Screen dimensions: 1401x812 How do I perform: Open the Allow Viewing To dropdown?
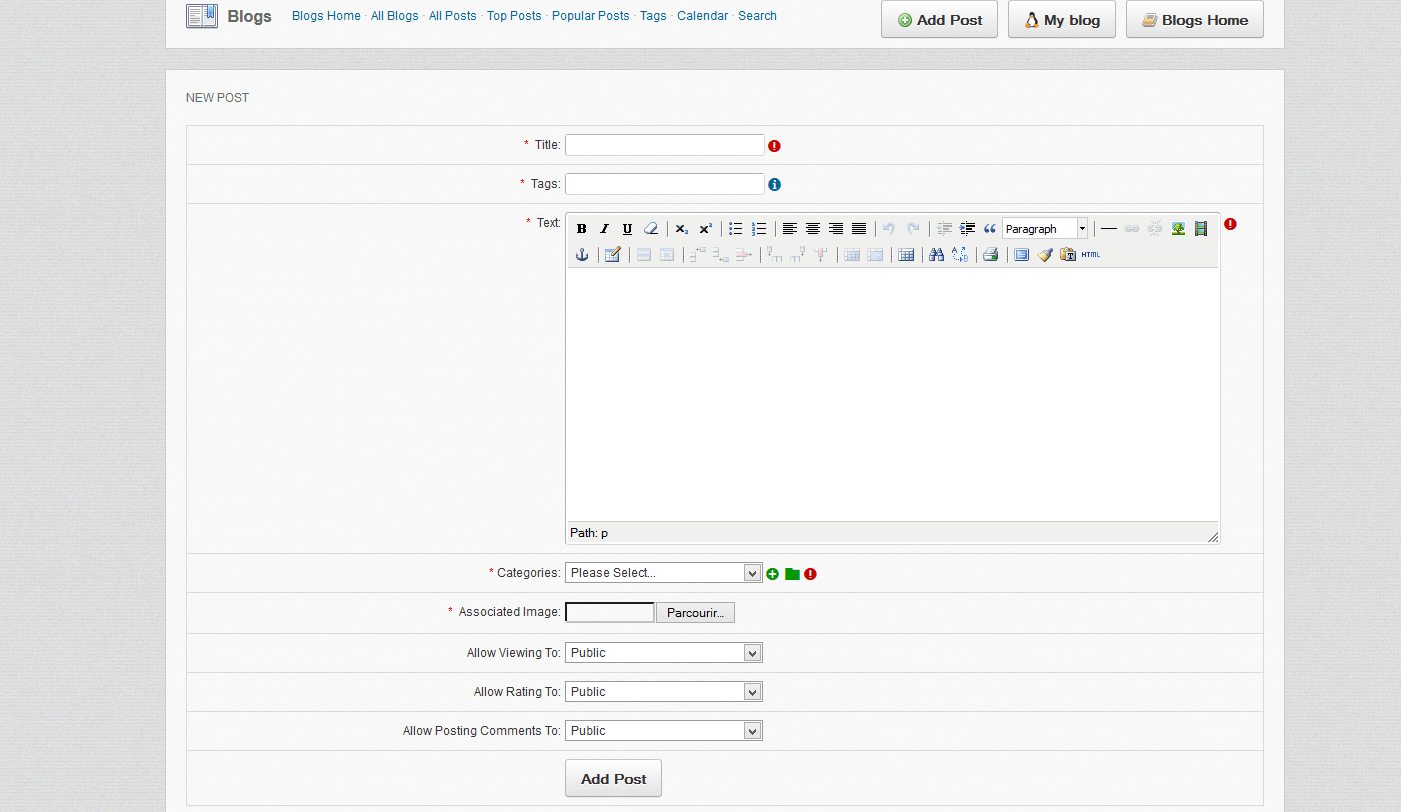[x=663, y=653]
